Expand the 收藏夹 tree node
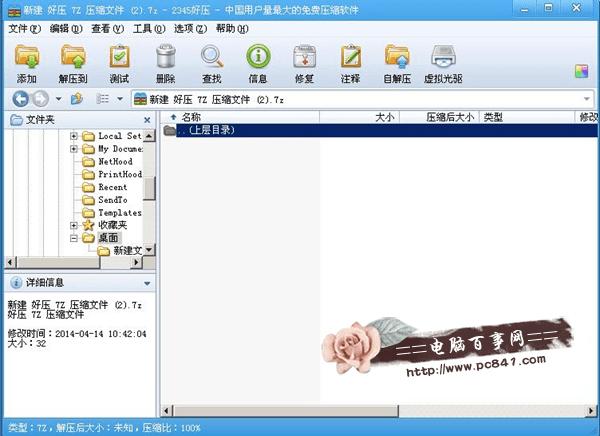 pyautogui.click(x=74, y=225)
